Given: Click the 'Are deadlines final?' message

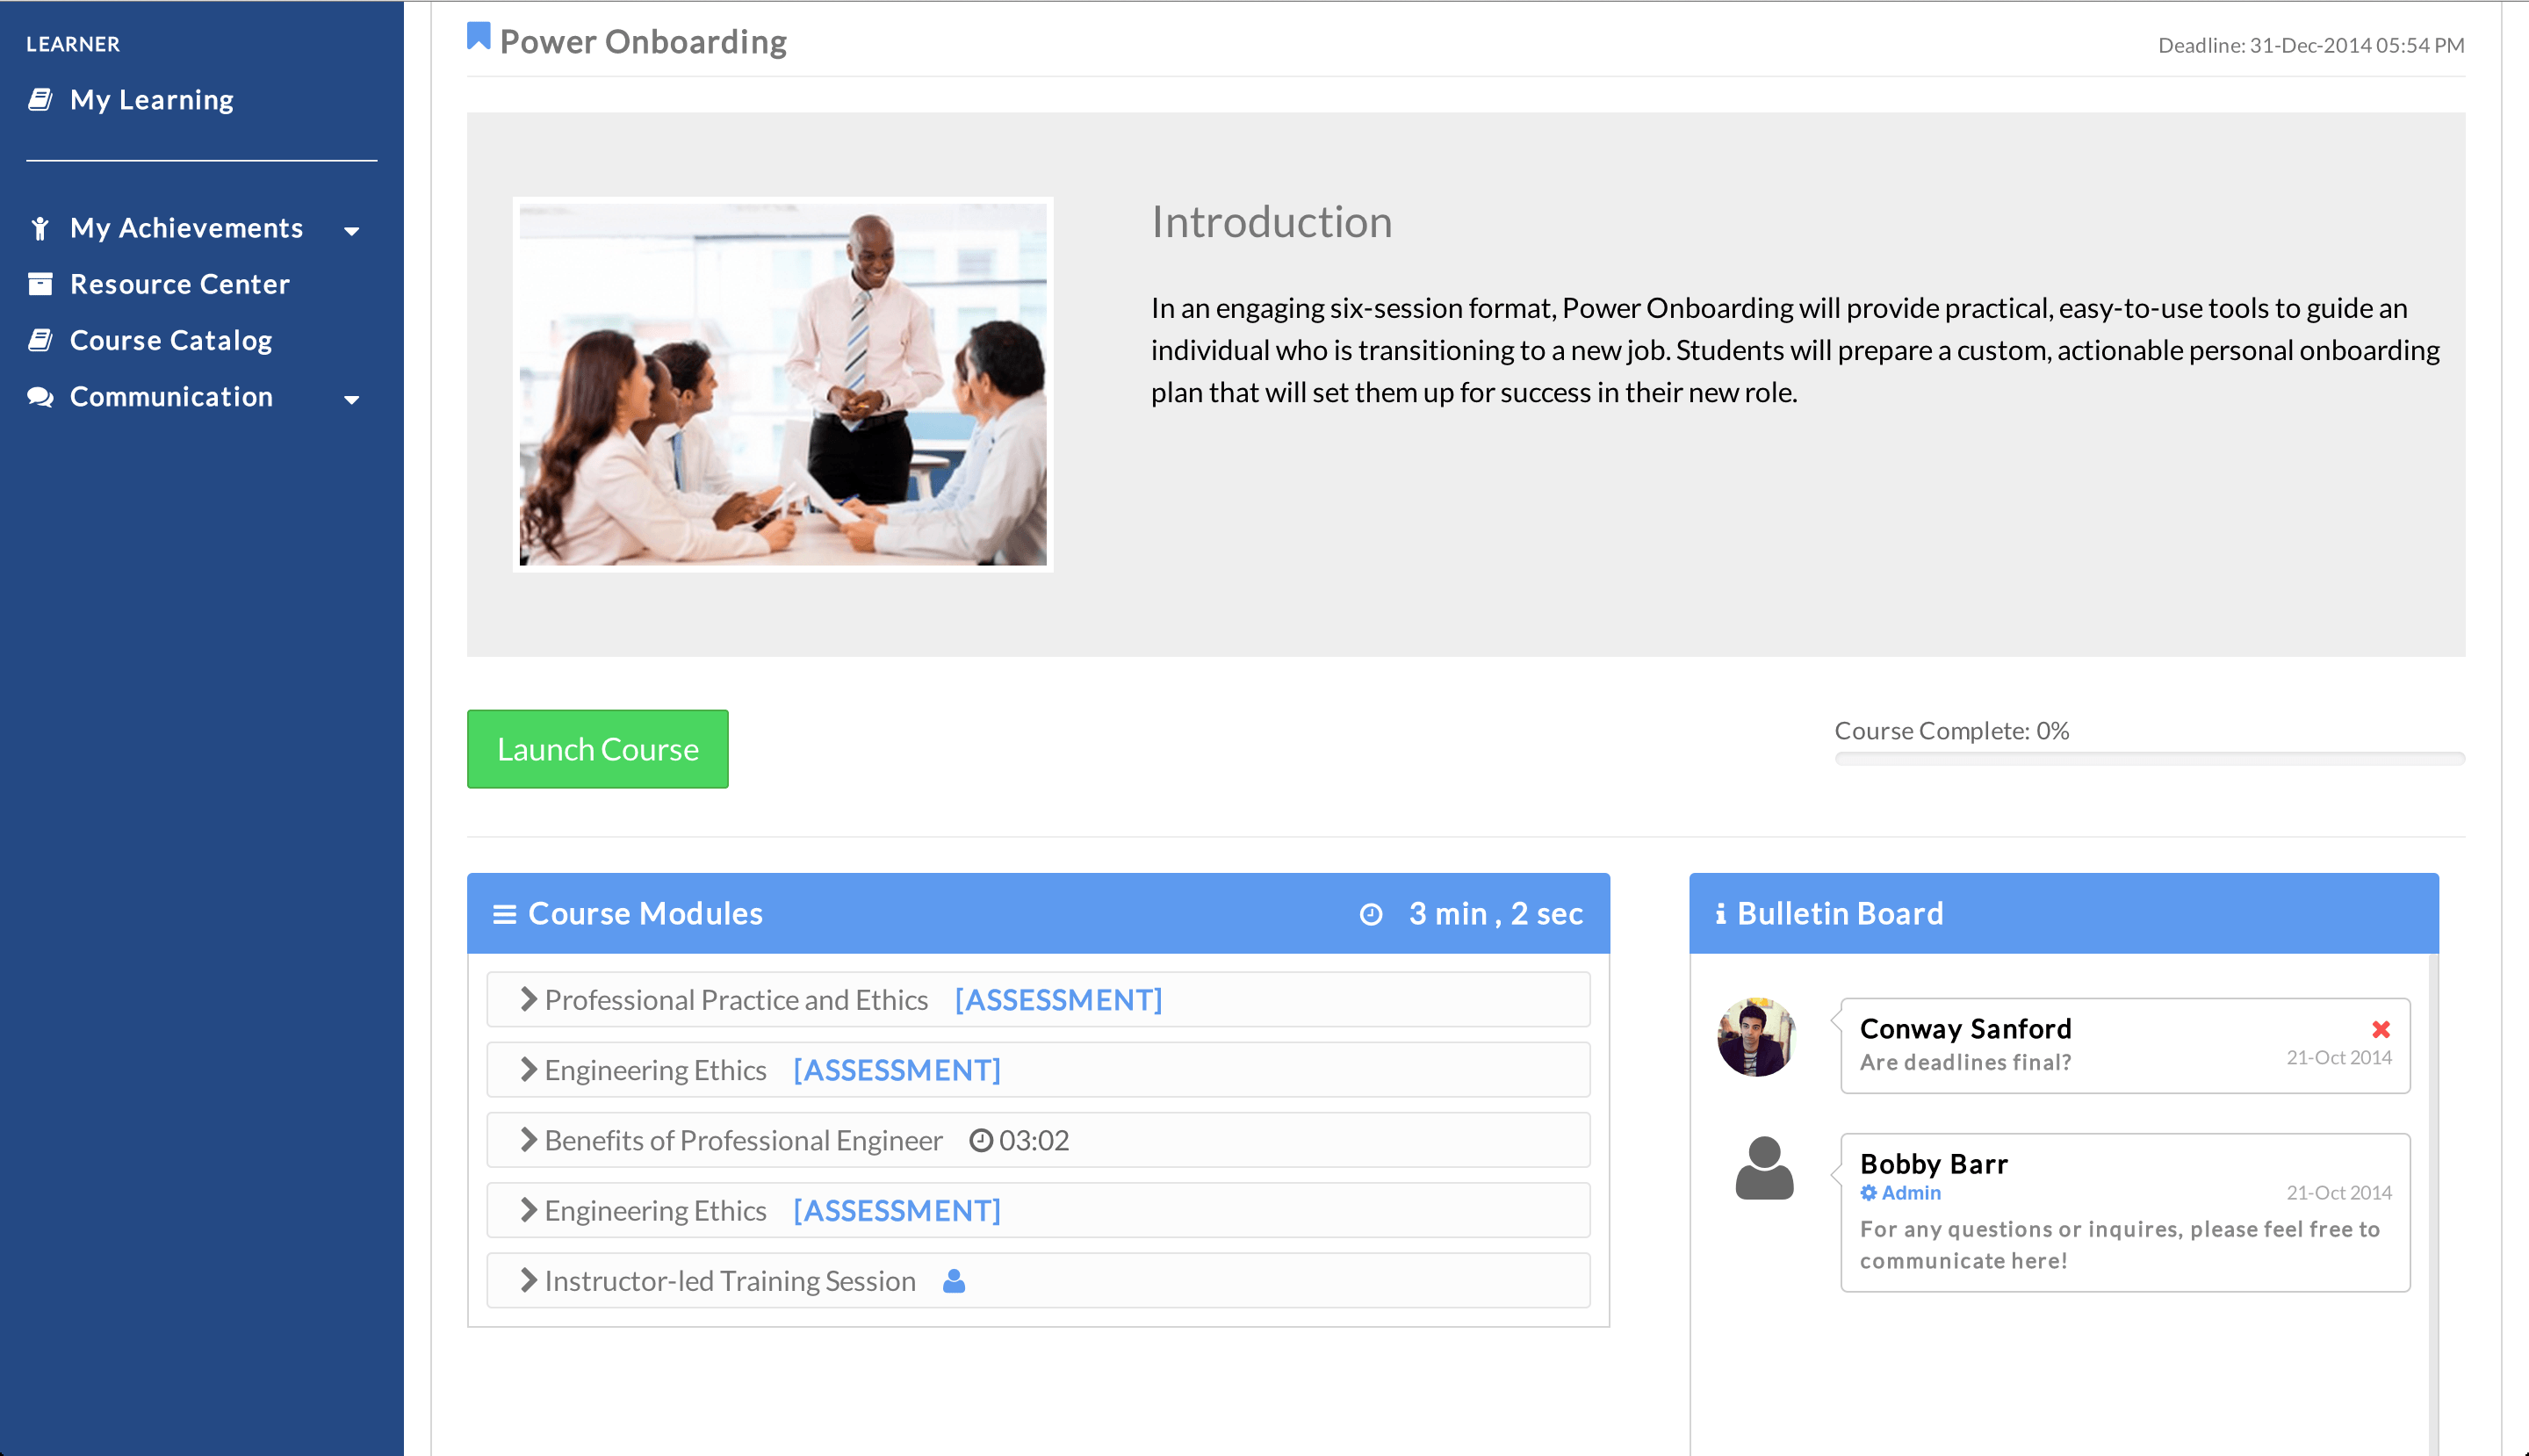Looking at the screenshot, I should click(x=1965, y=1062).
